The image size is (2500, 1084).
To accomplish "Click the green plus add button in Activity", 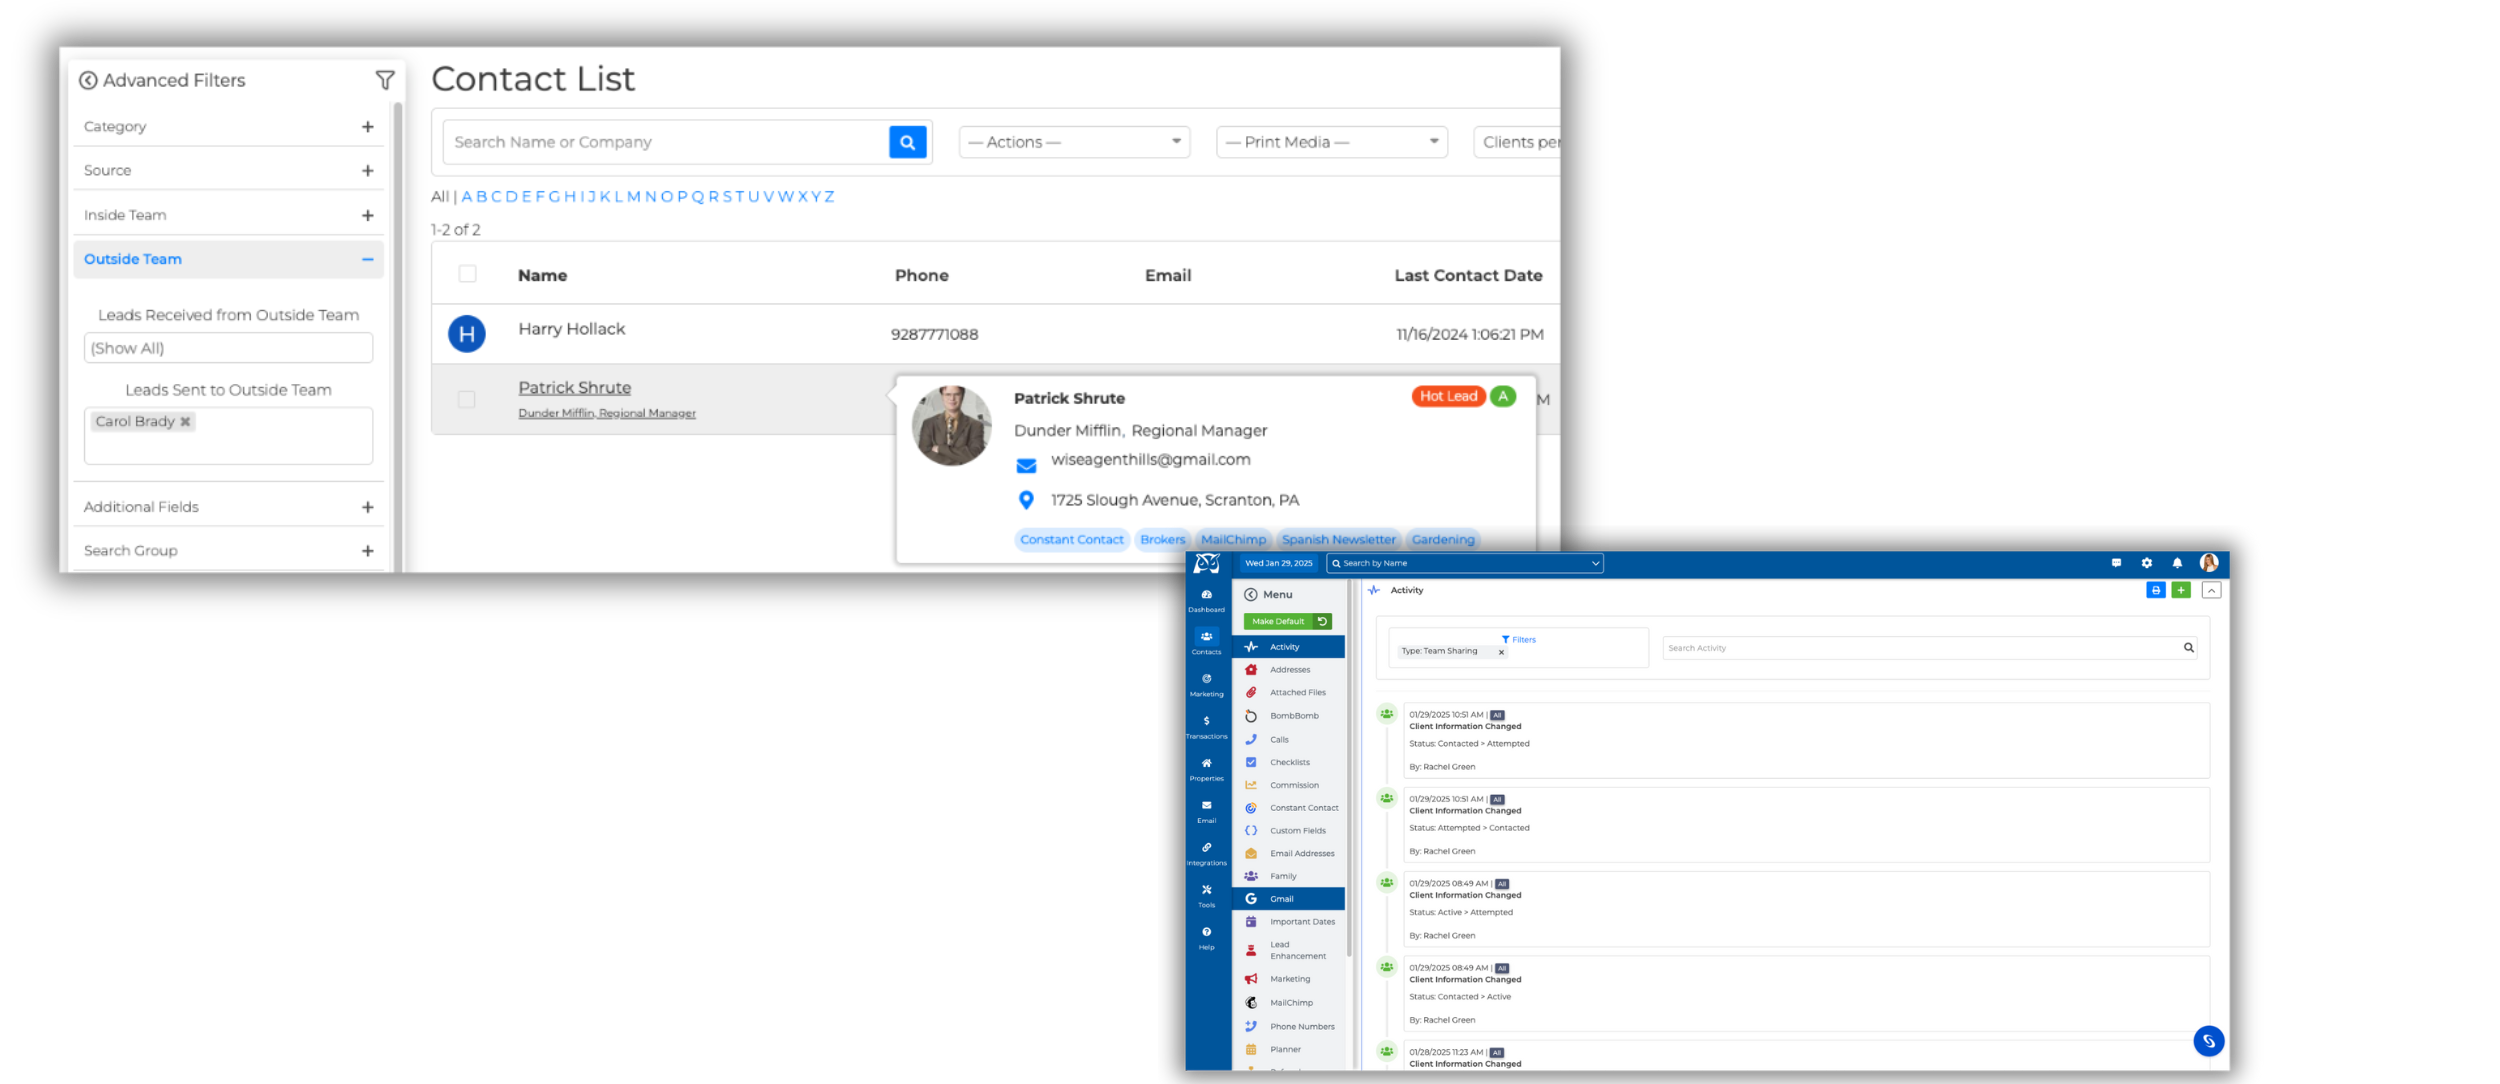I will click(x=2181, y=590).
